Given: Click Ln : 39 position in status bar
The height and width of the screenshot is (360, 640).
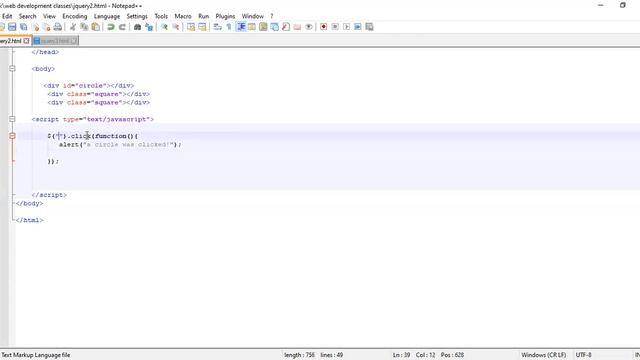Looking at the screenshot, I should [401, 355].
